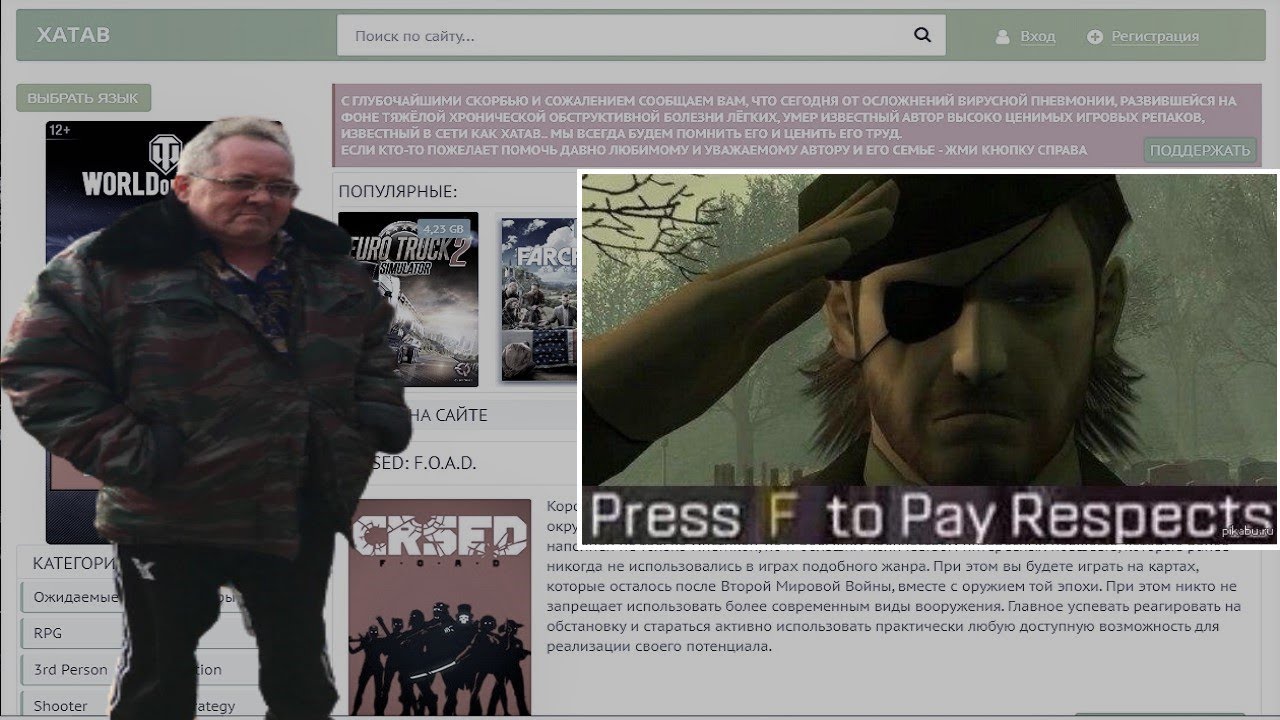Click the 'Press F to Pay Respects' image
This screenshot has width=1280, height=720.
point(929,361)
